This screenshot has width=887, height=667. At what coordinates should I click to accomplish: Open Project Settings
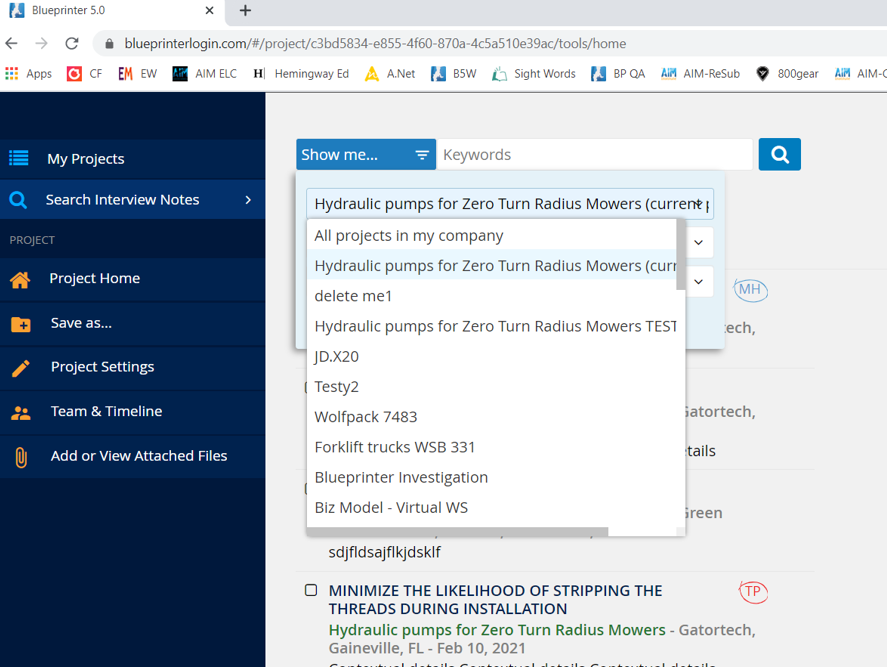coord(132,368)
